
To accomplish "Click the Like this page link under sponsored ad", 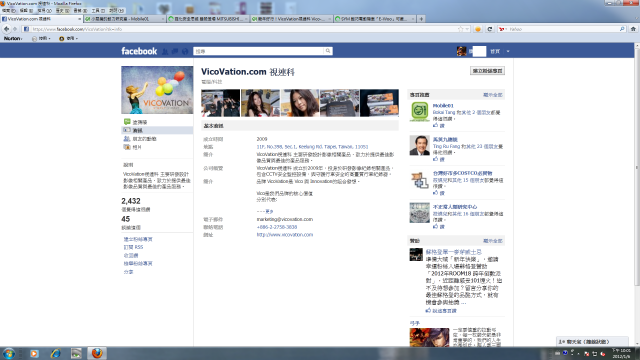I will pos(441,311).
